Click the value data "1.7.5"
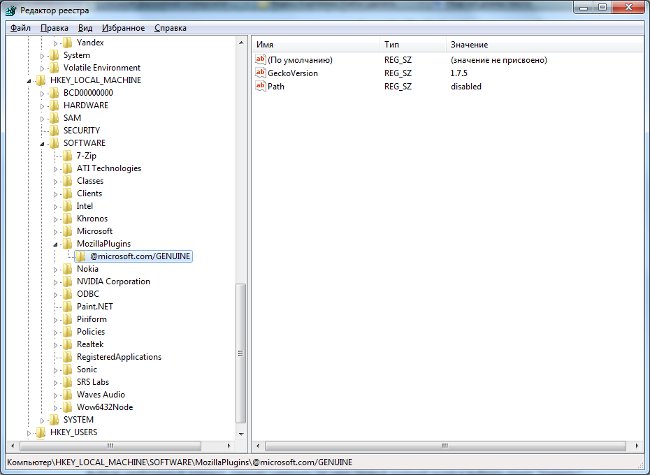 coord(459,73)
